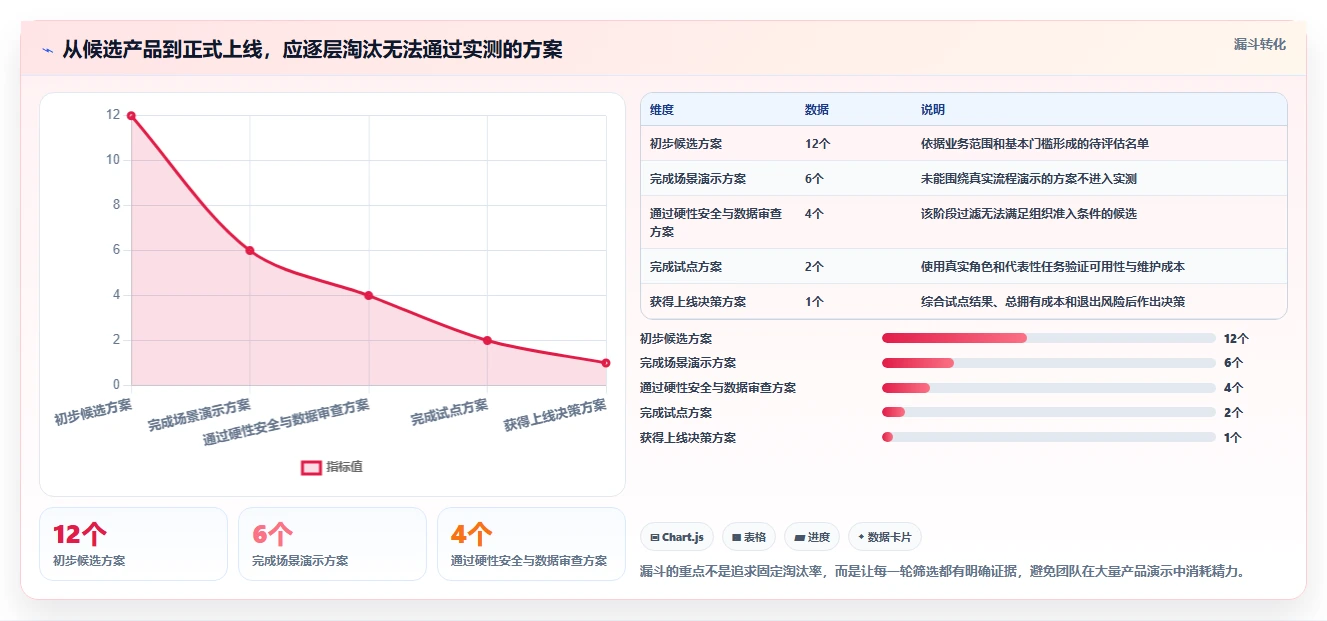
Task: Select the 数据卡片 chip
Action: (x=885, y=537)
